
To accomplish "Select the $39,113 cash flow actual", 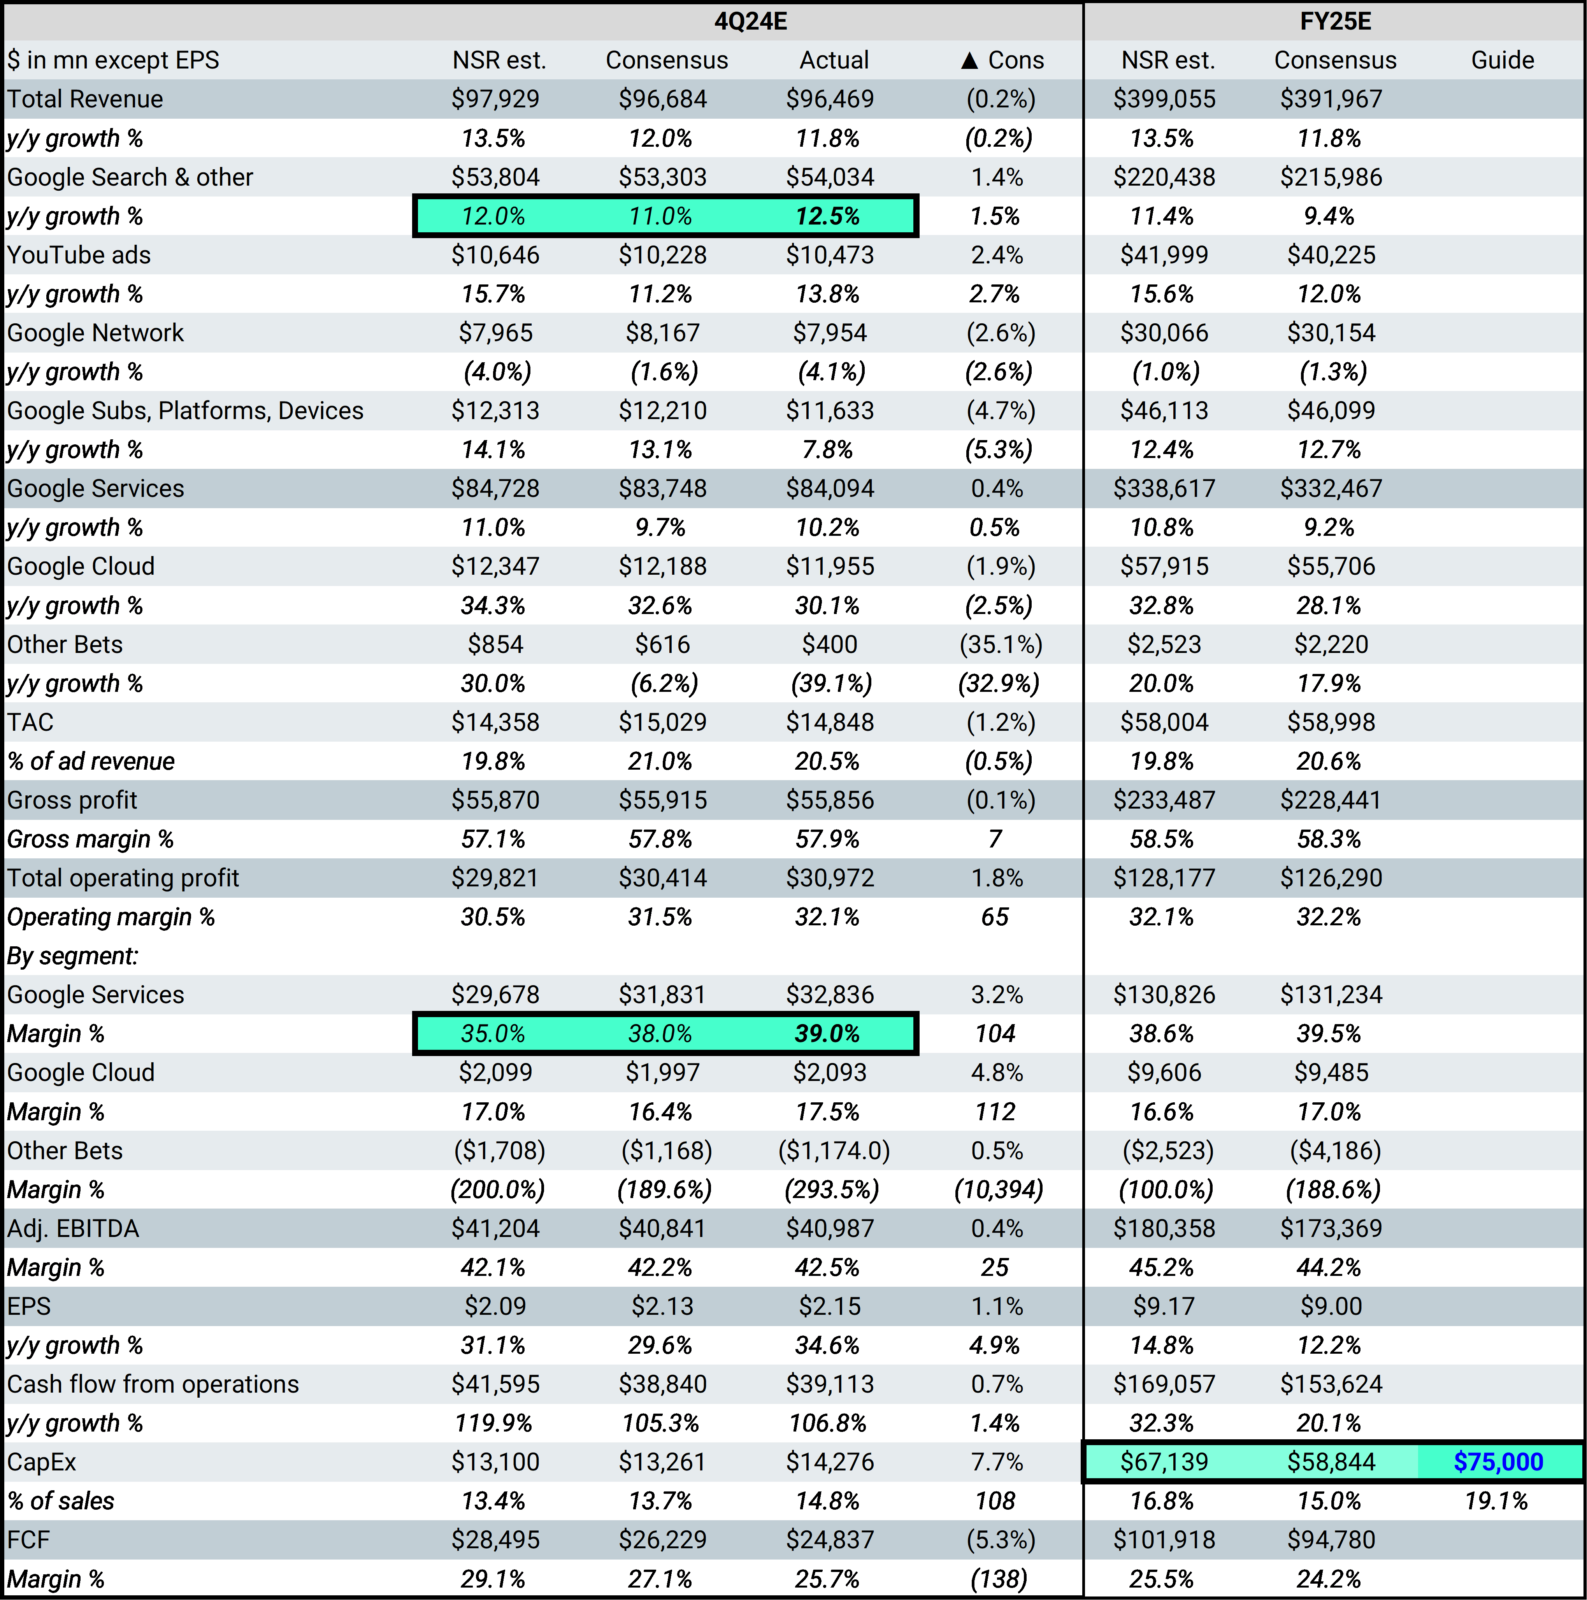I will (829, 1385).
